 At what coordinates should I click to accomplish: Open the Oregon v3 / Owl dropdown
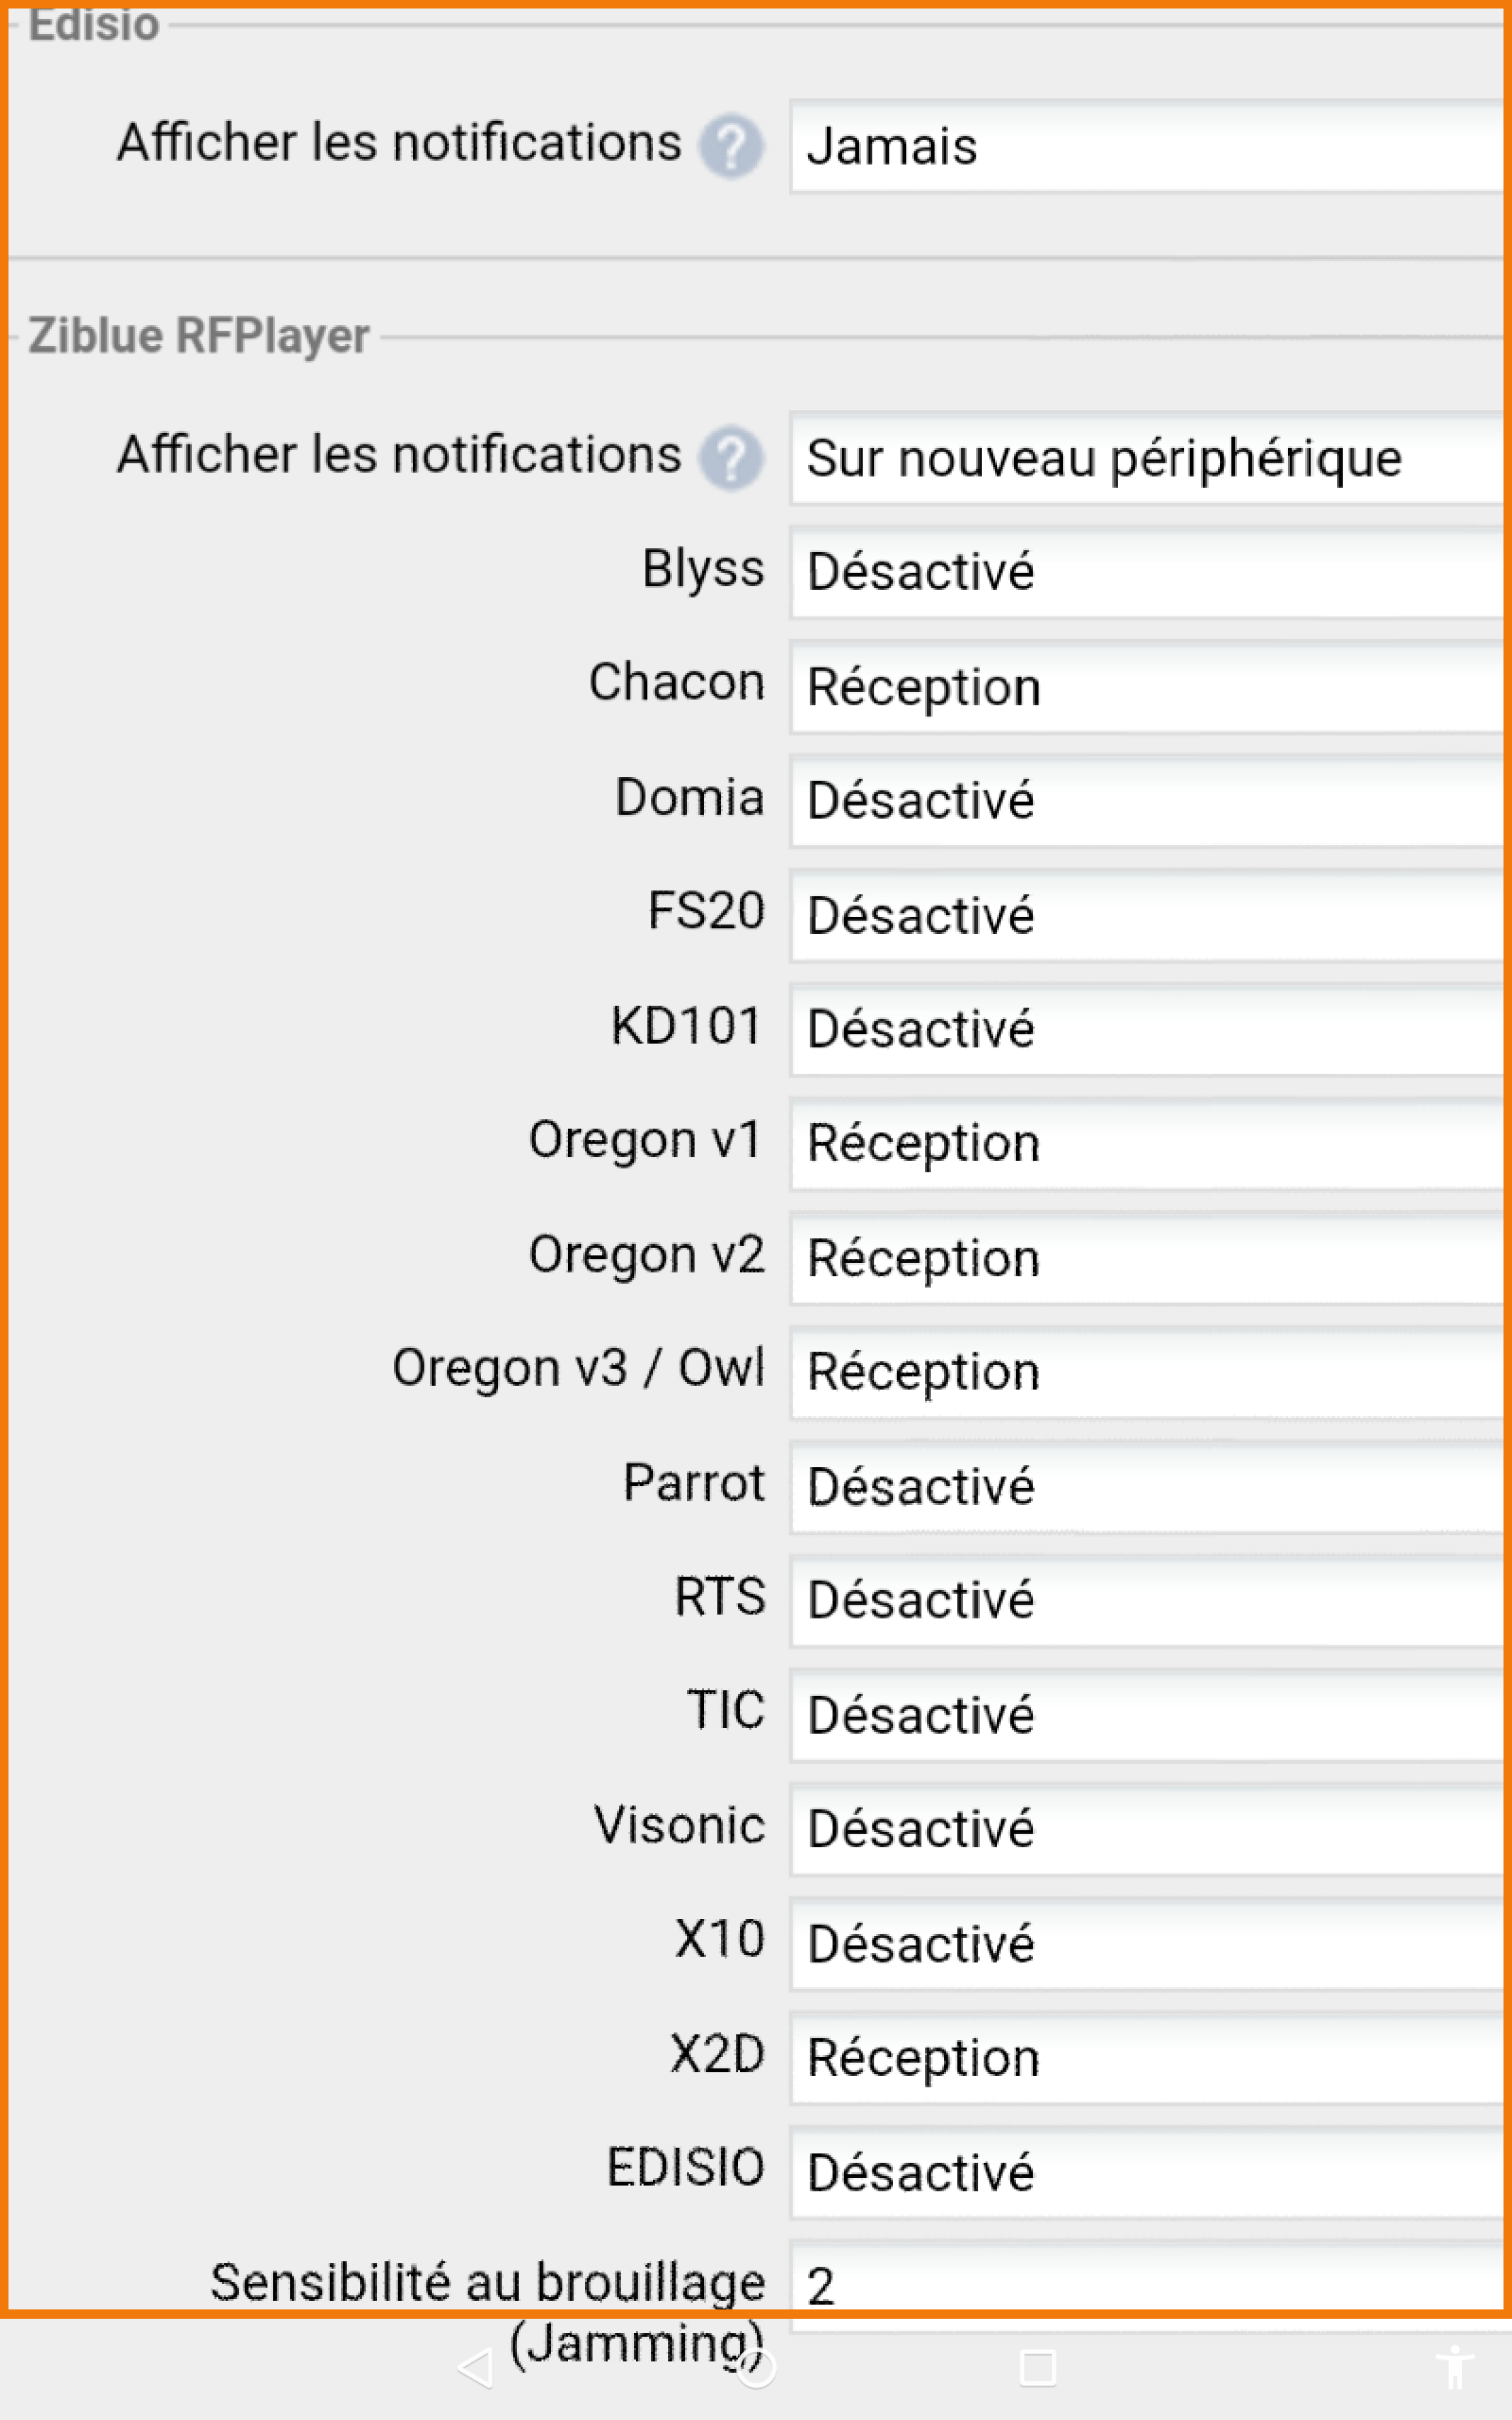pos(1148,1372)
